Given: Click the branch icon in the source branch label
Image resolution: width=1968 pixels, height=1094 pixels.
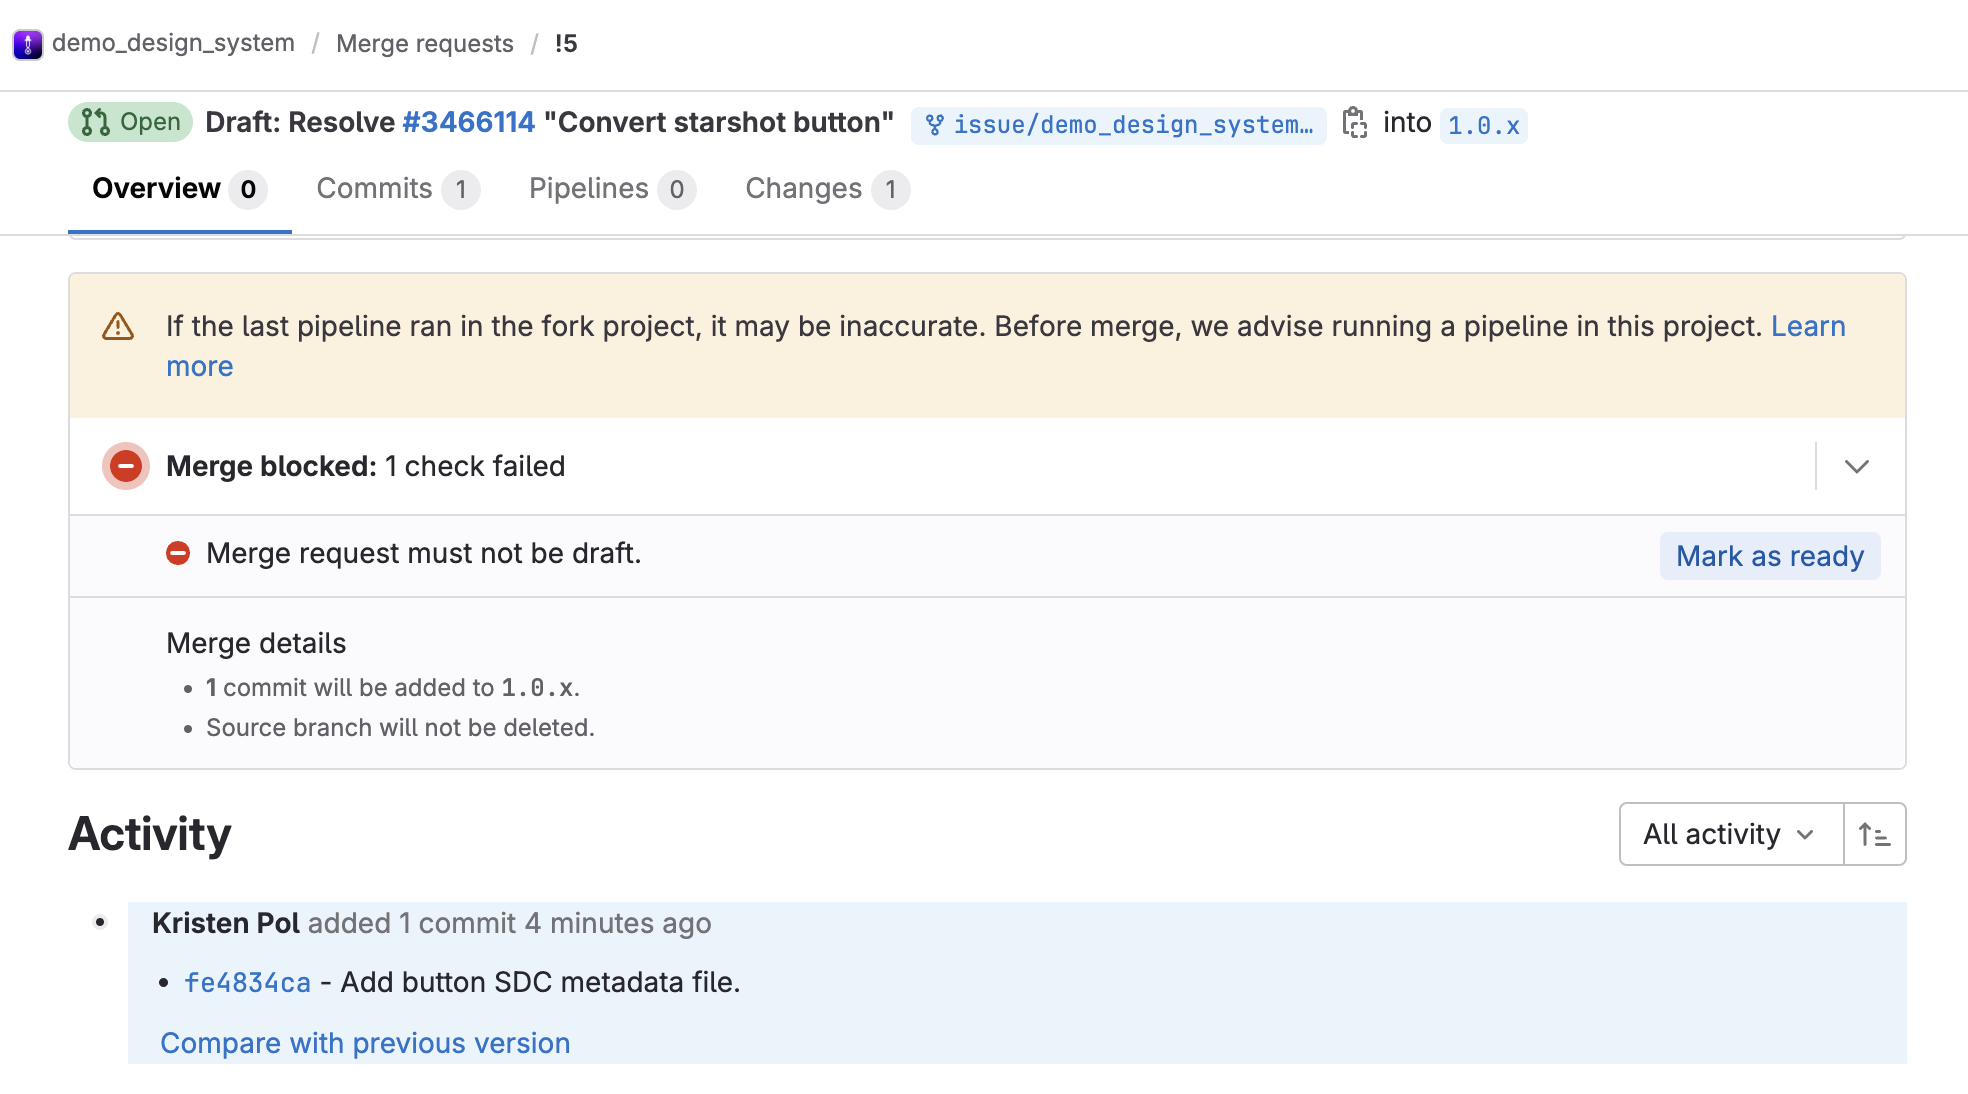Looking at the screenshot, I should (937, 124).
